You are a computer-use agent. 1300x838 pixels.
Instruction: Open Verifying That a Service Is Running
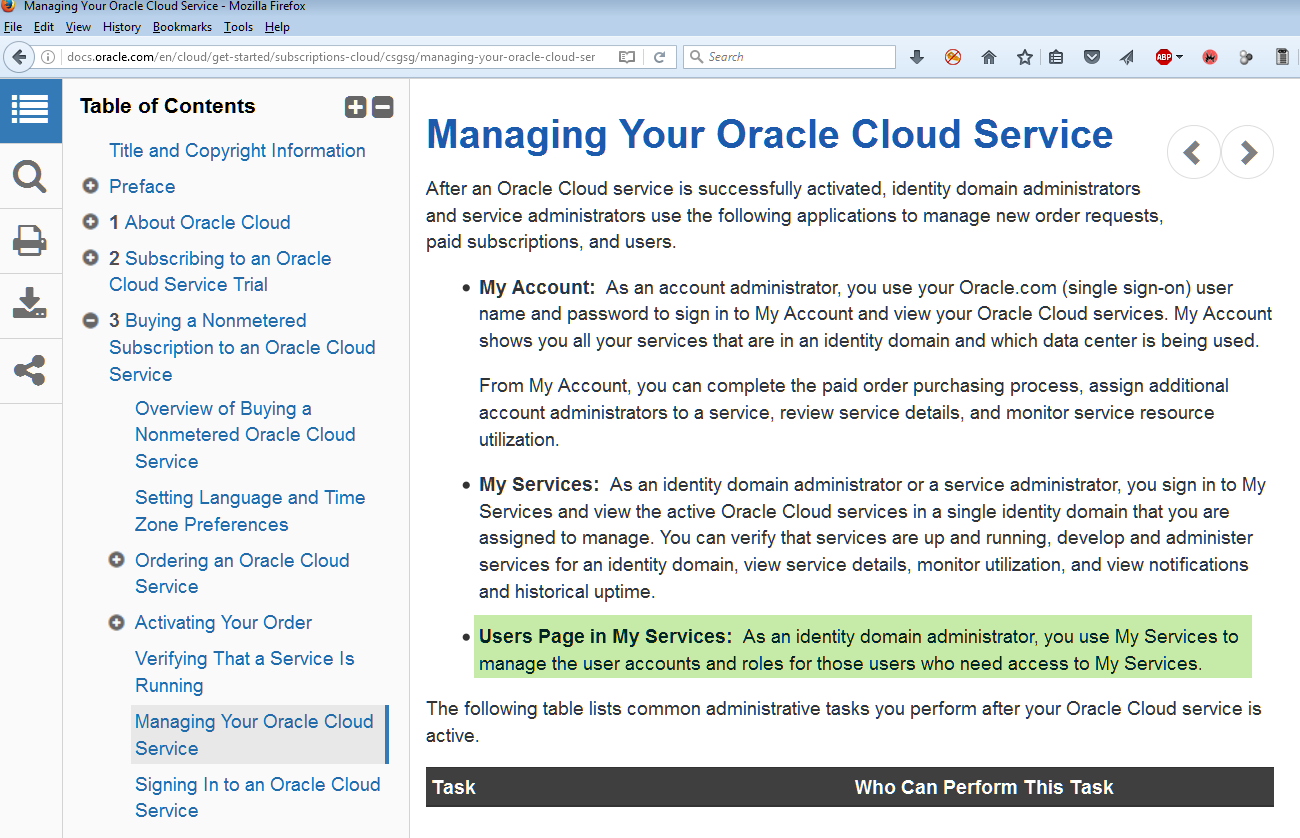point(245,672)
